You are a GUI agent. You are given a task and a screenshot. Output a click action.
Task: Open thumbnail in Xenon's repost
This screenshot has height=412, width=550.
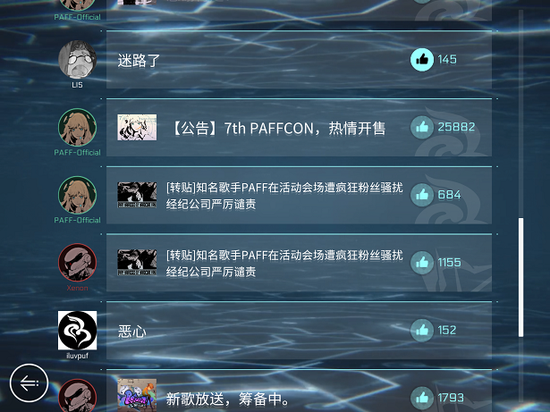pos(137,263)
